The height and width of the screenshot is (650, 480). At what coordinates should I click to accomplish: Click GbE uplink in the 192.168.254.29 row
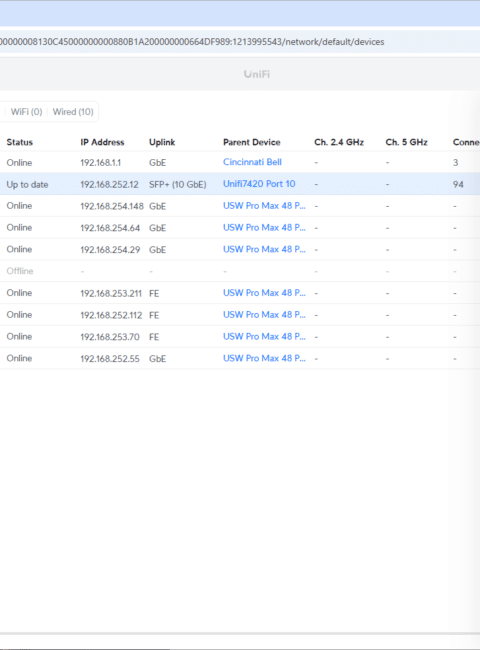158,250
